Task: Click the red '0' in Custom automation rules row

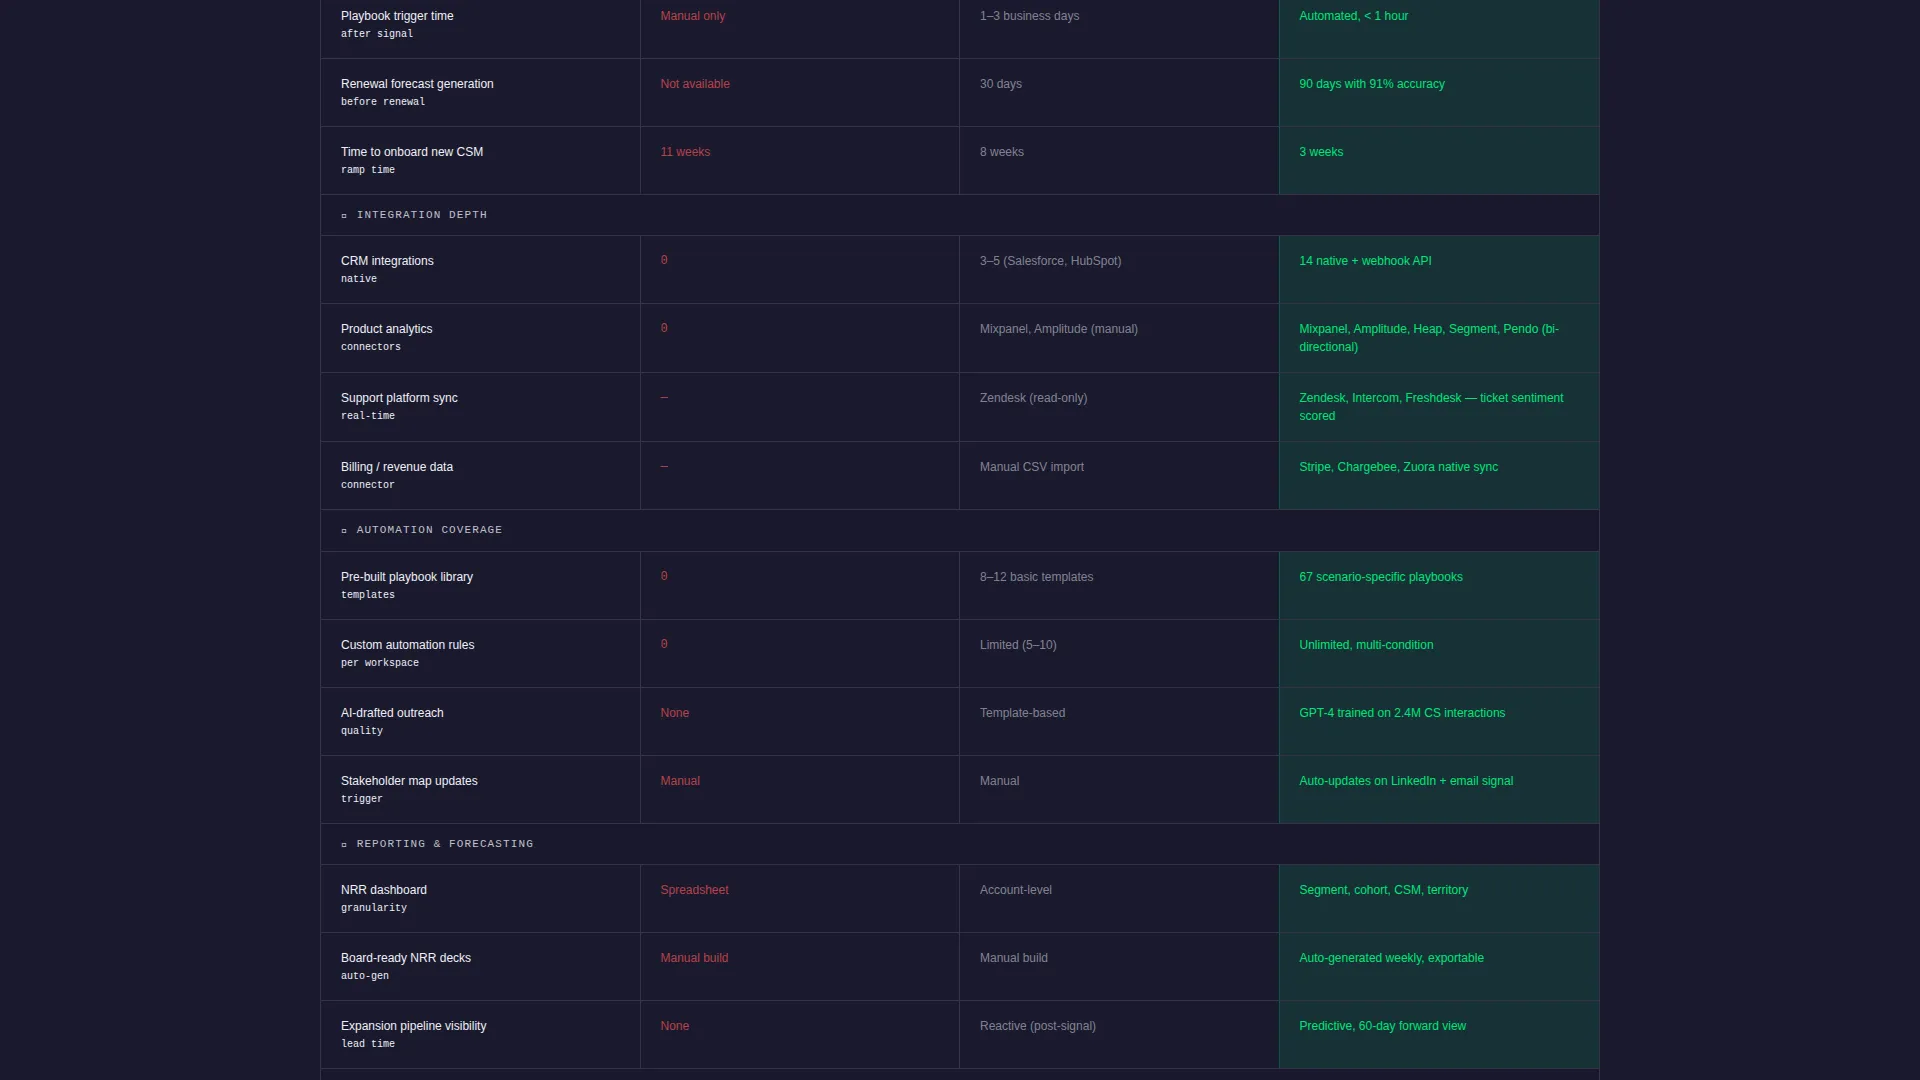Action: (664, 644)
